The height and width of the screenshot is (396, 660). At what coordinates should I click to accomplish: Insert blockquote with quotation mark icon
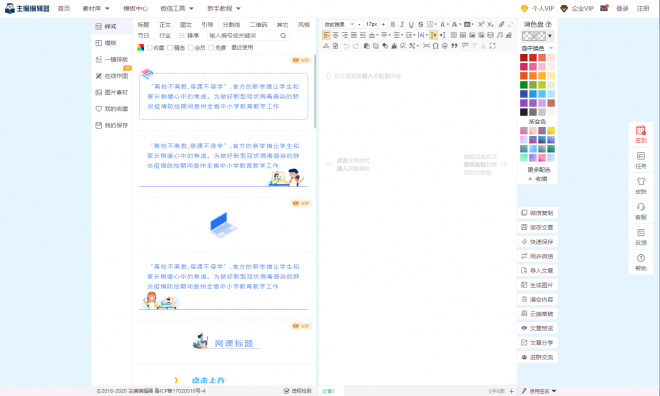[x=454, y=46]
